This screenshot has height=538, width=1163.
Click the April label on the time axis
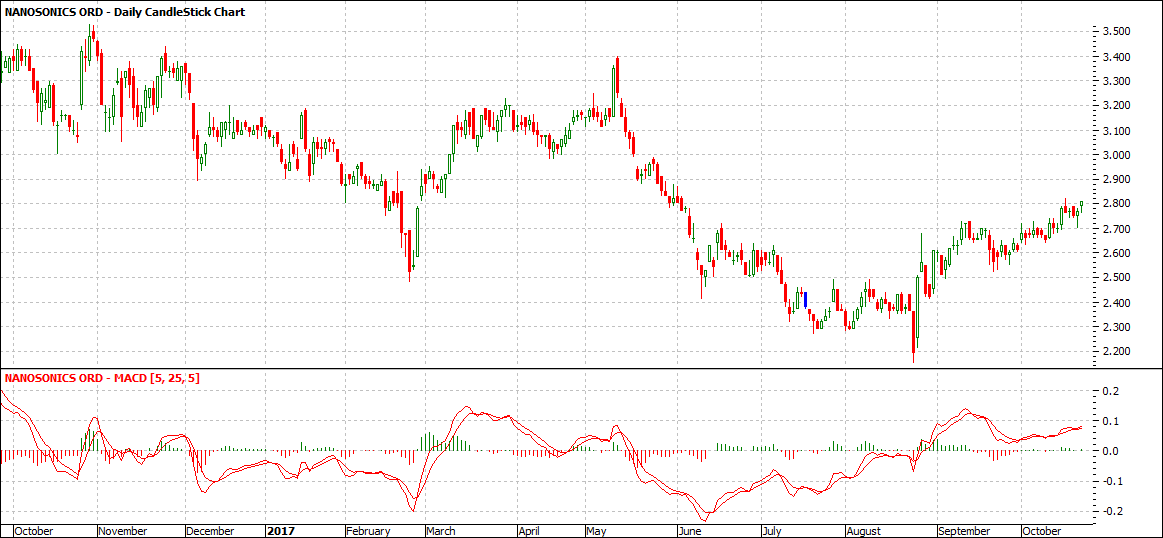529,531
